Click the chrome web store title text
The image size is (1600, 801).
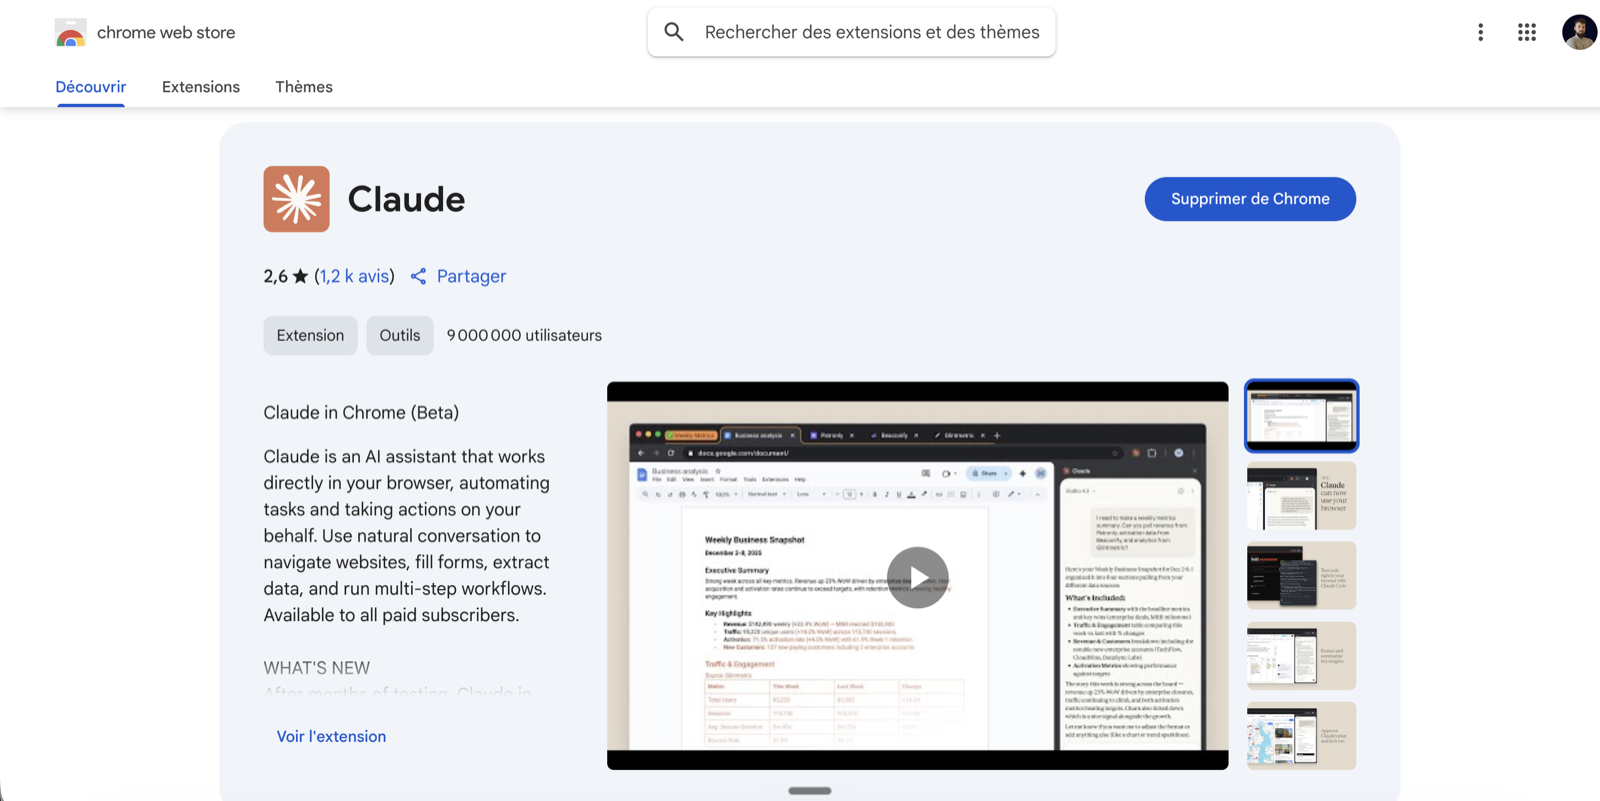pyautogui.click(x=166, y=32)
